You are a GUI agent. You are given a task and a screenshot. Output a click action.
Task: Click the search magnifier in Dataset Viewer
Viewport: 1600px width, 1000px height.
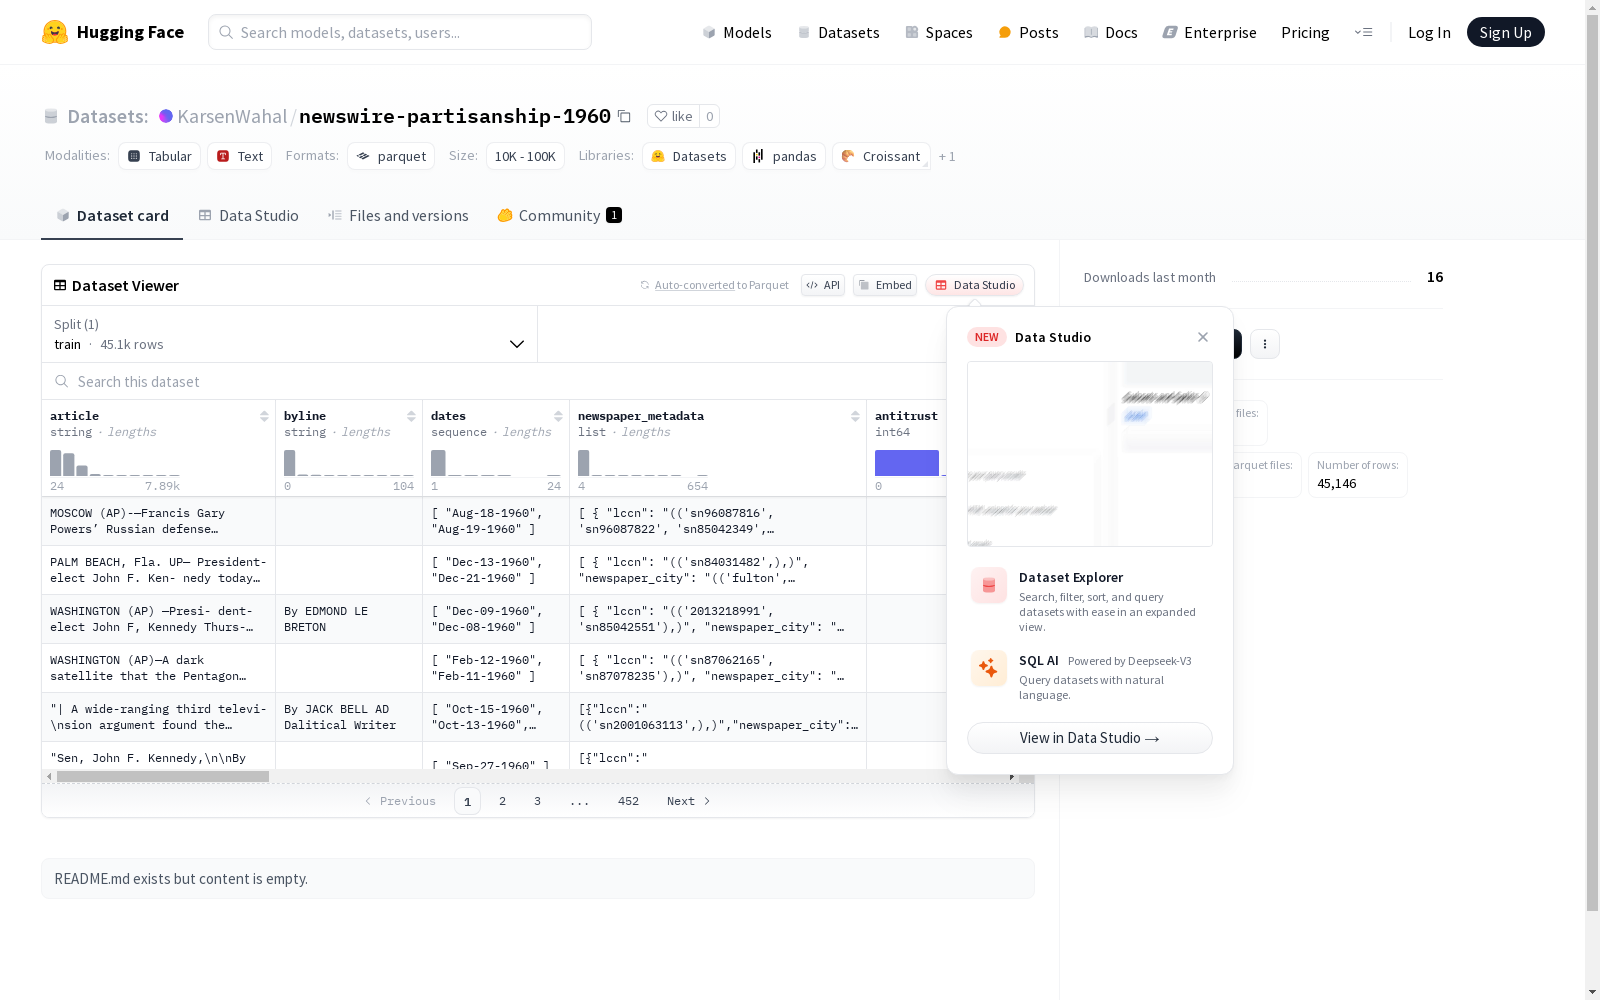(x=62, y=381)
